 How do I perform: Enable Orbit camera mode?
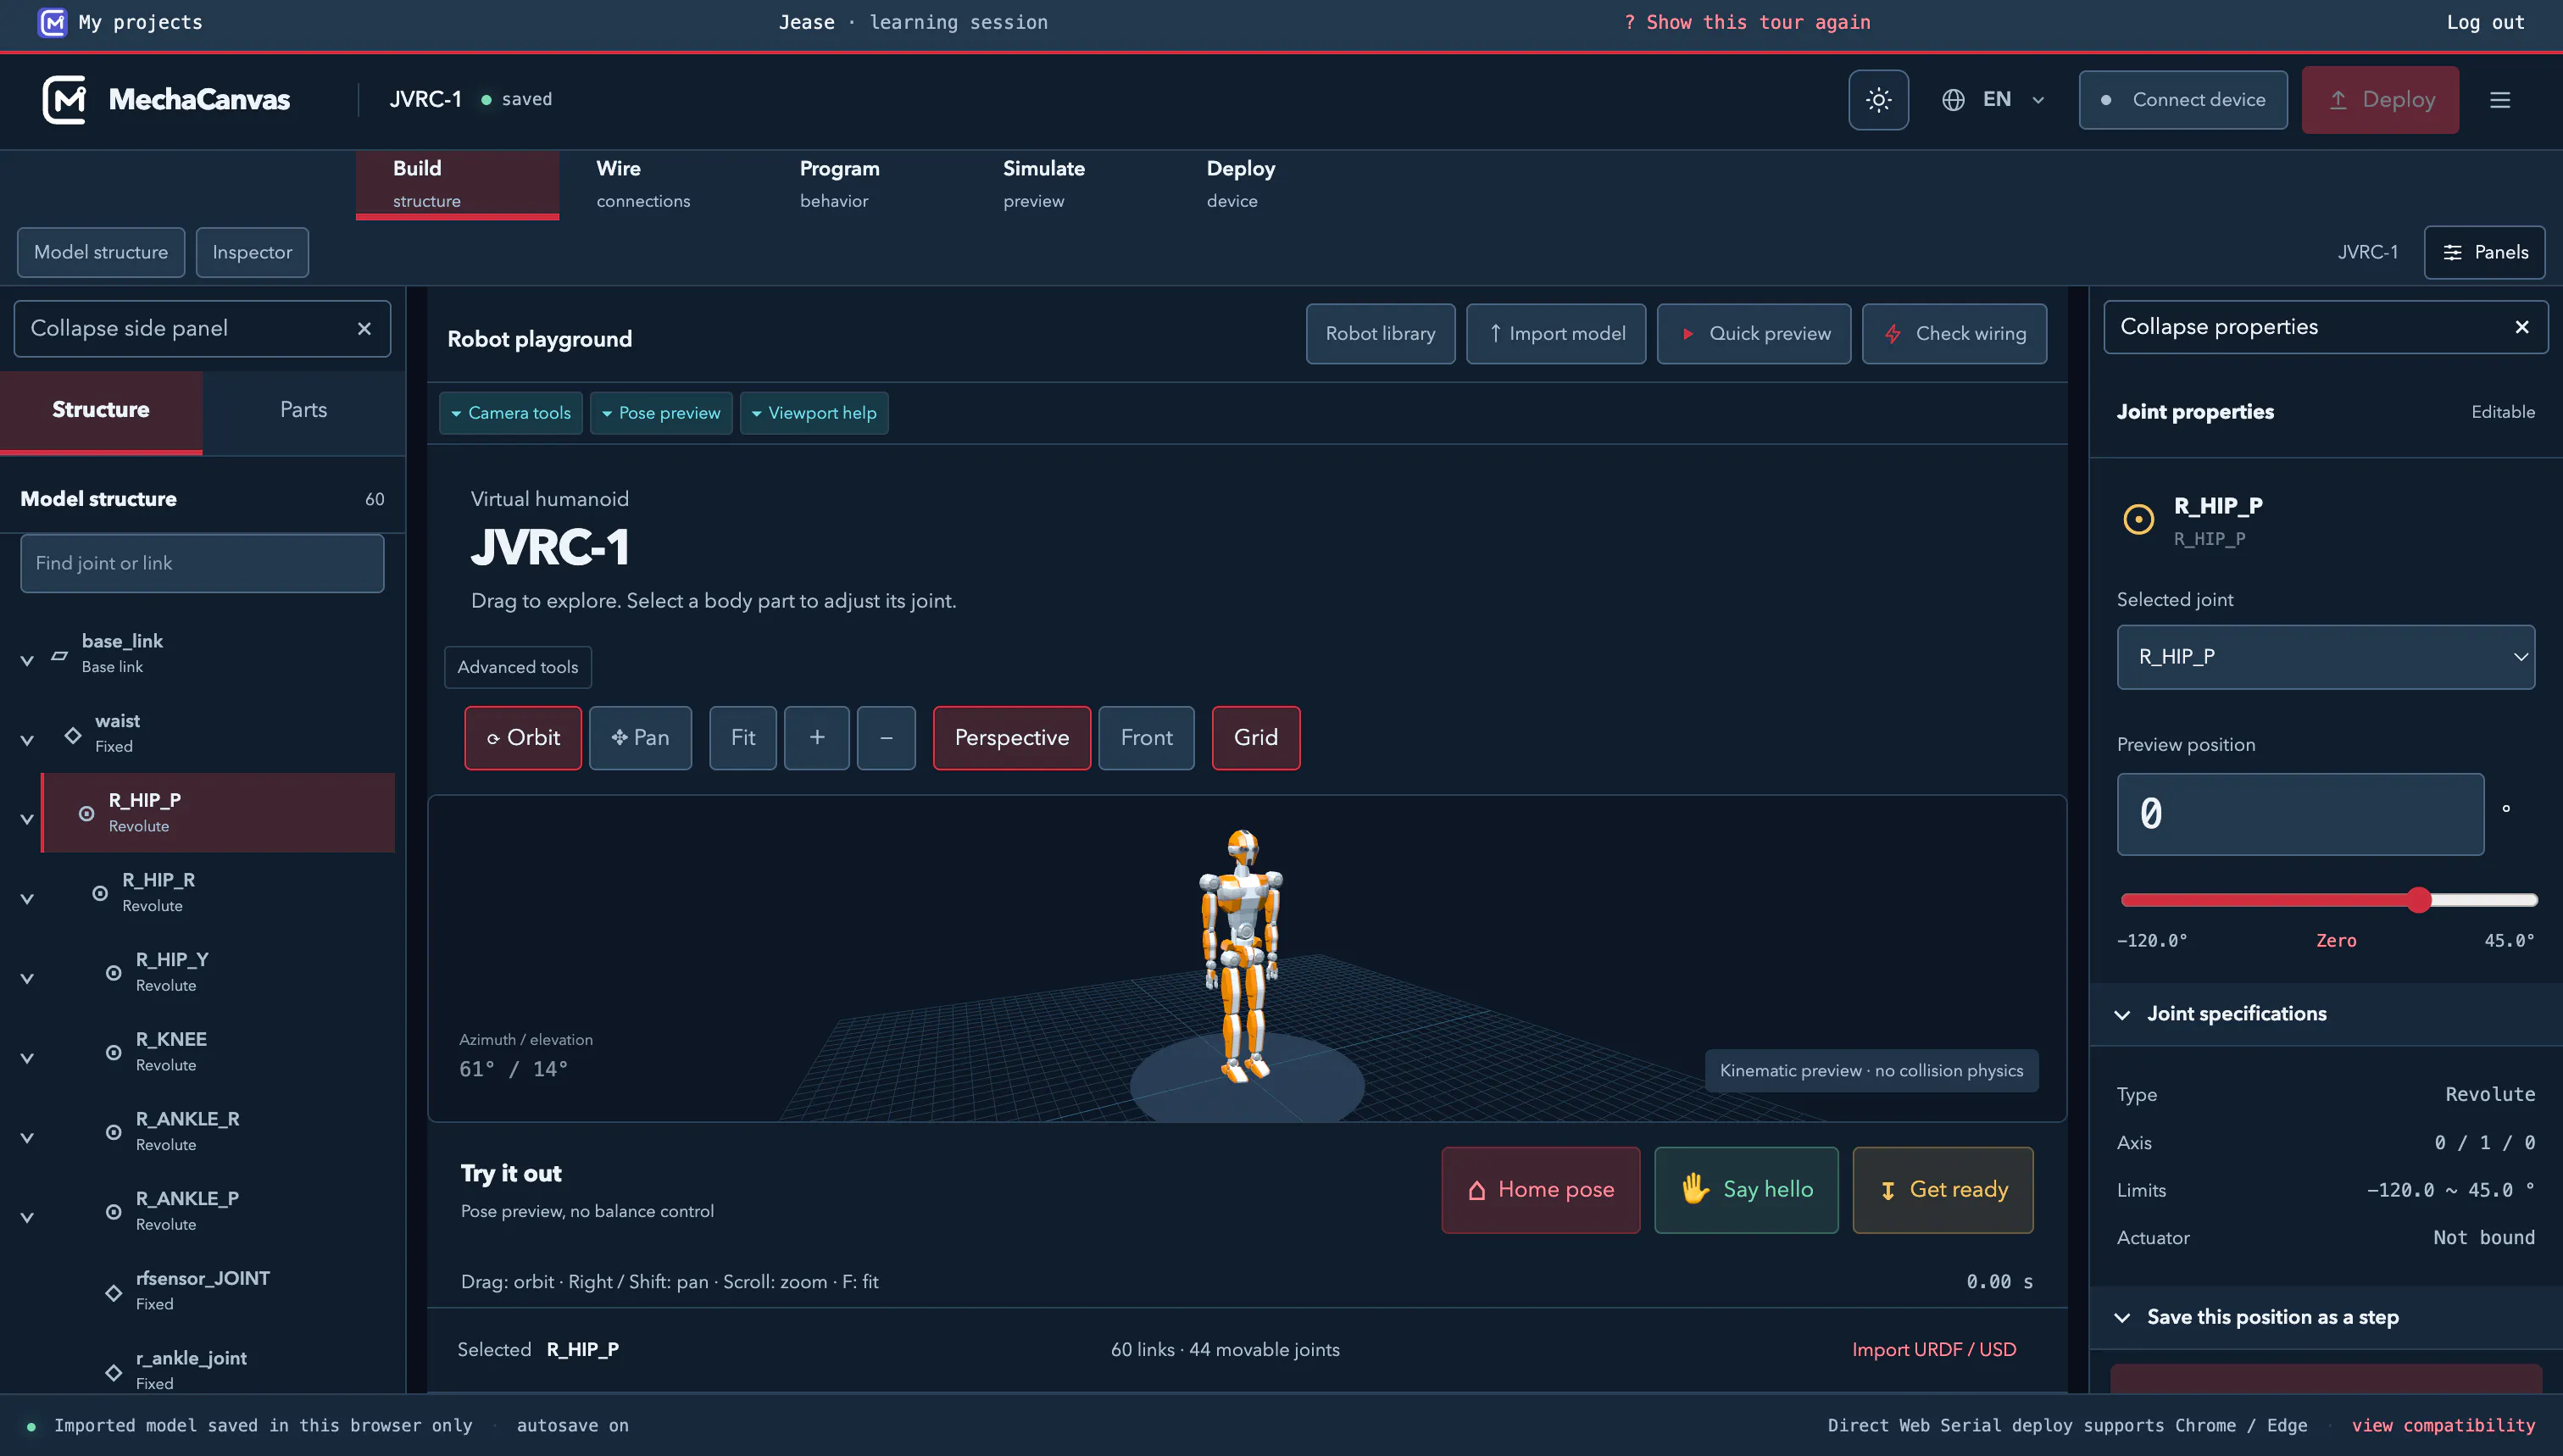523,738
